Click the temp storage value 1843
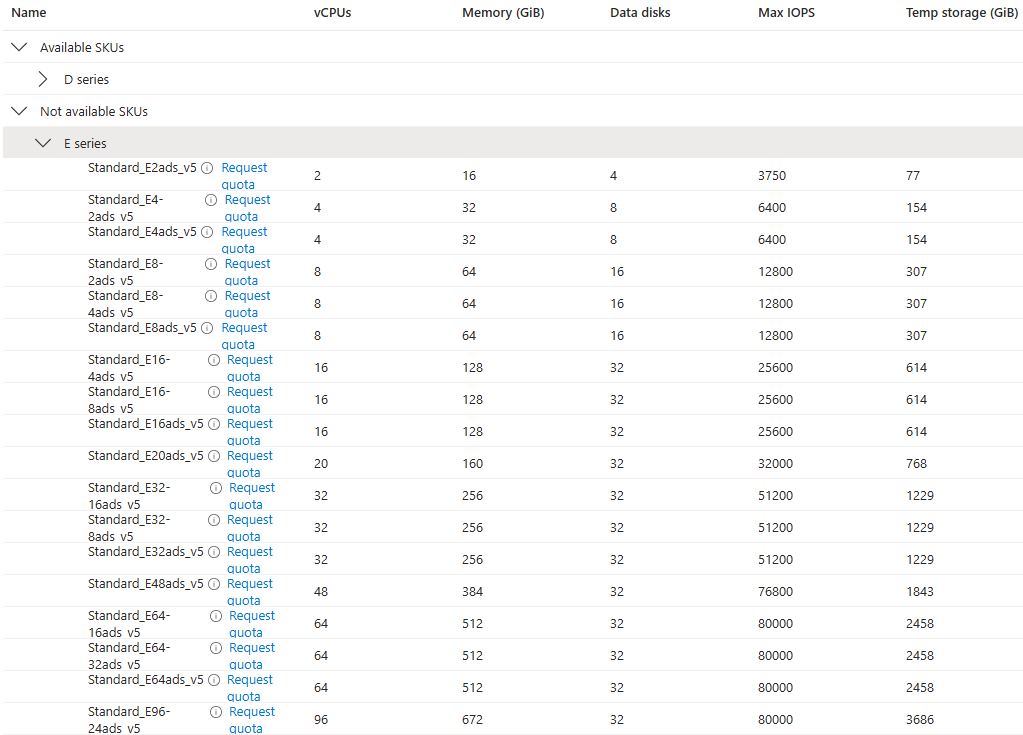The image size is (1023, 735). (920, 592)
